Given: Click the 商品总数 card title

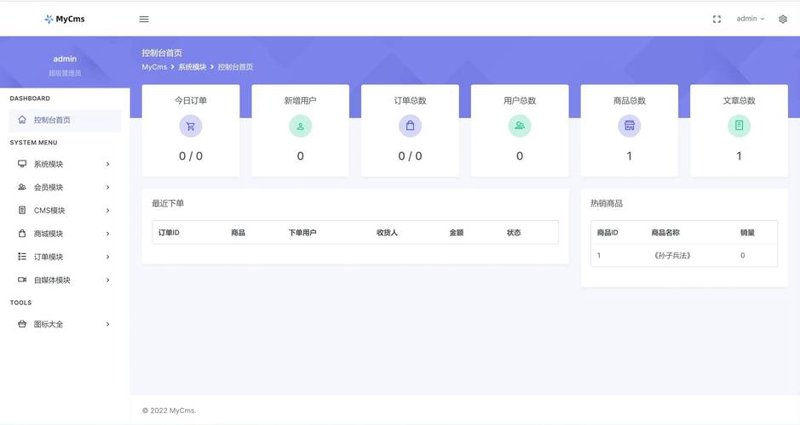Looking at the screenshot, I should coord(629,101).
